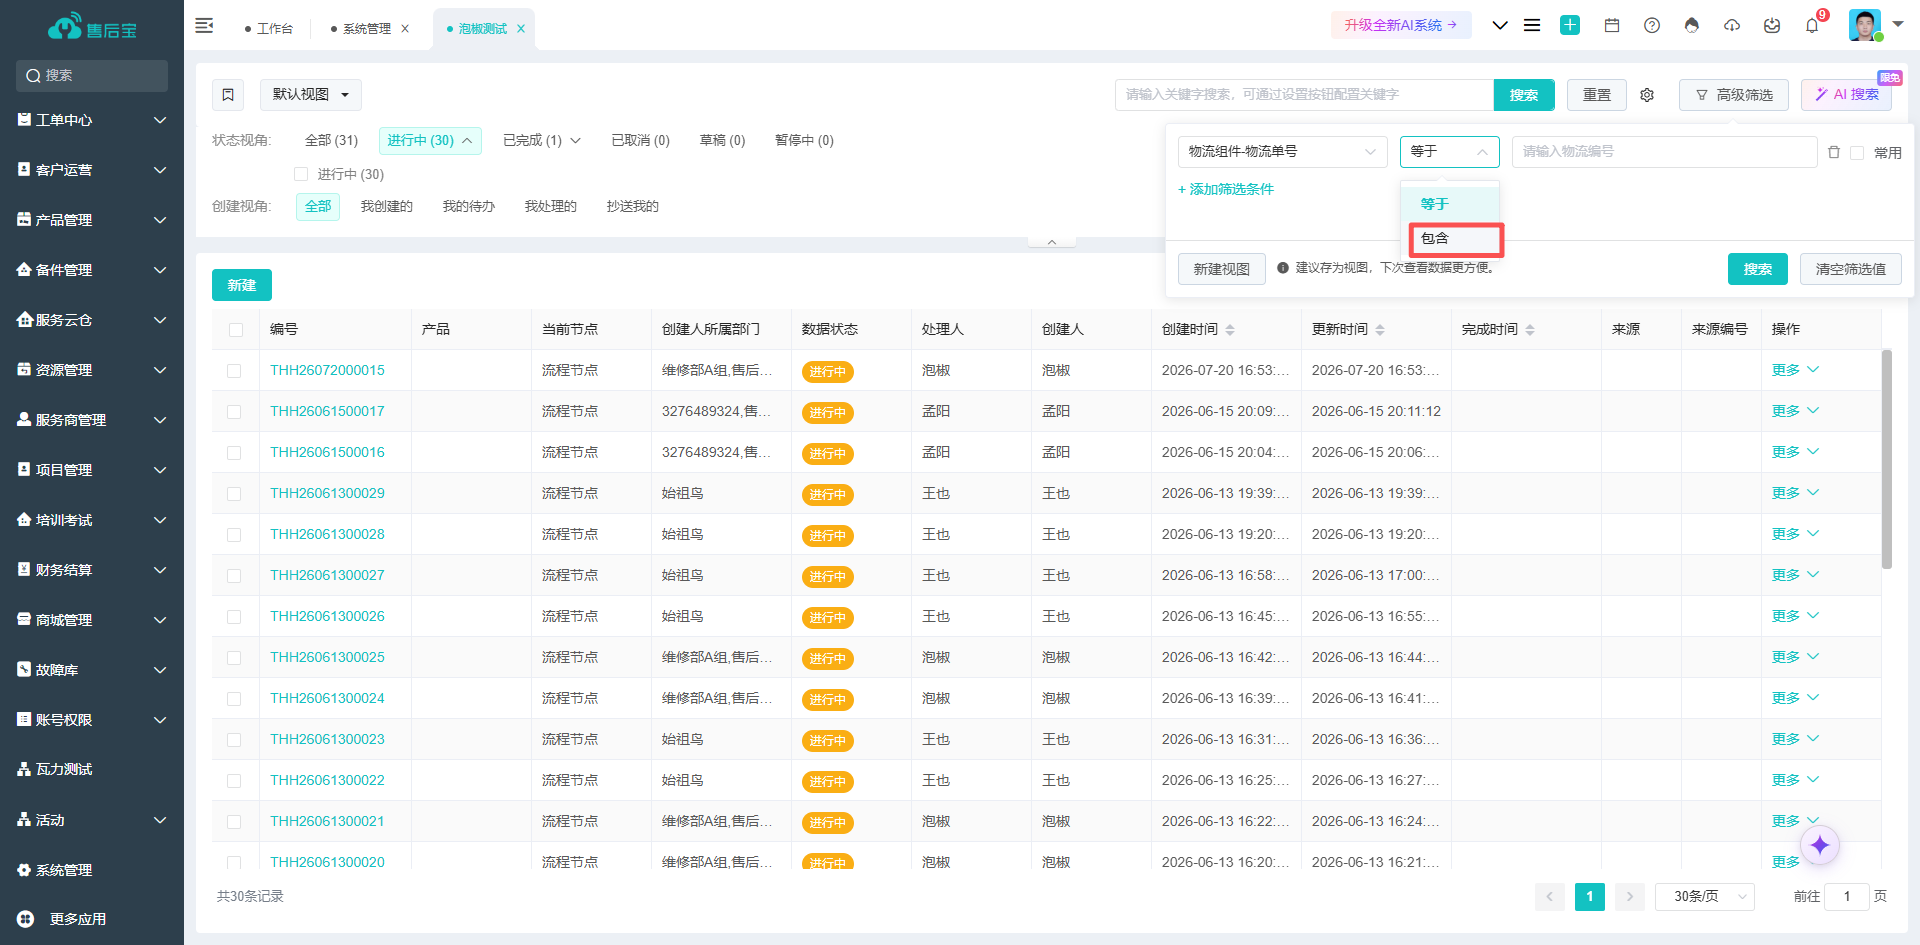Open the floating AI assistant star icon
The height and width of the screenshot is (945, 1920).
click(x=1820, y=845)
